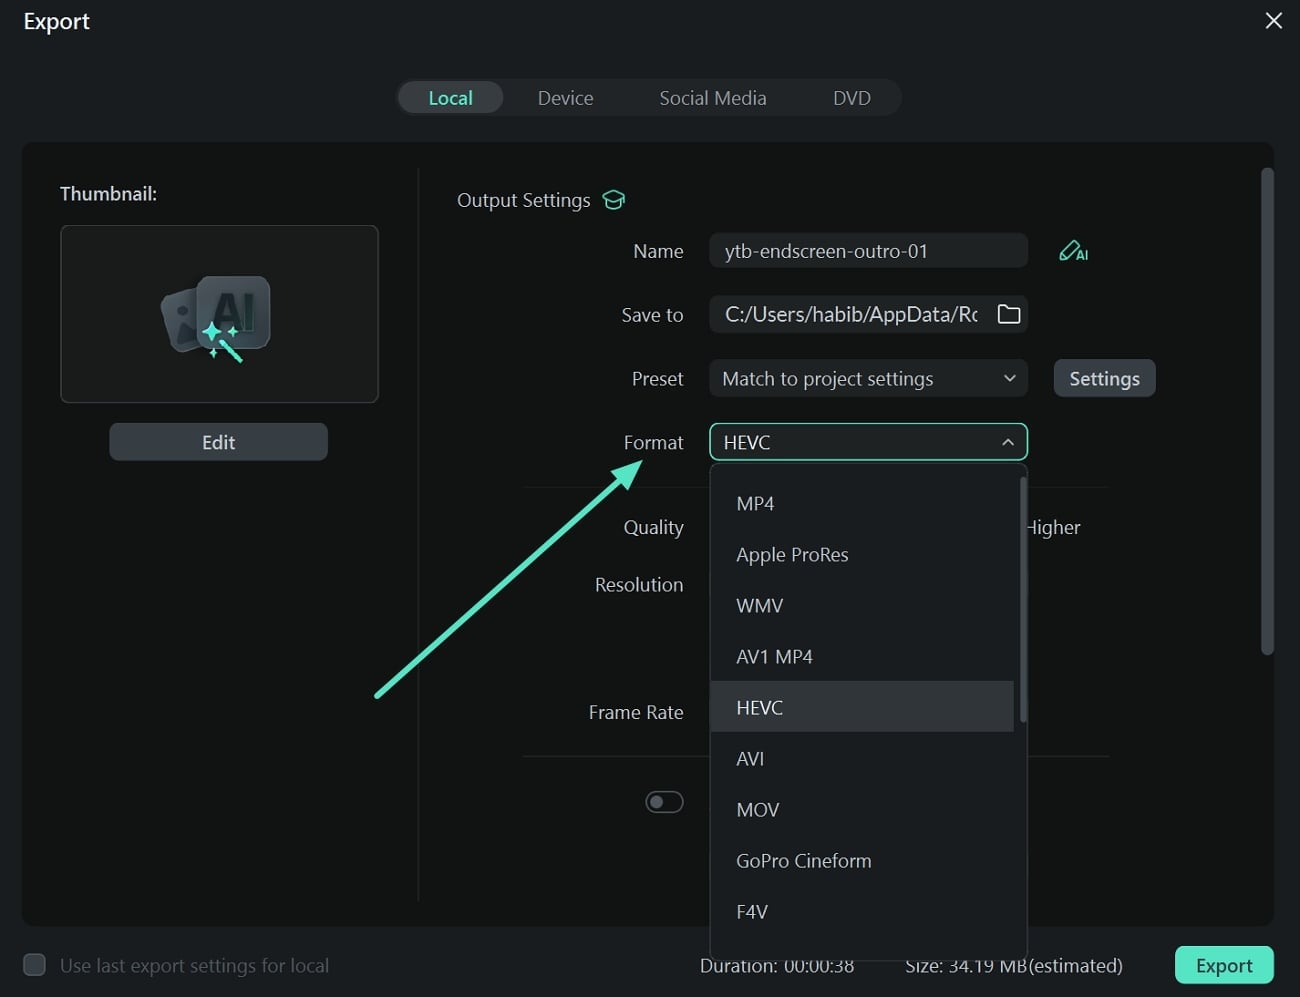Open the Save to folder browser icon
The height and width of the screenshot is (997, 1300).
1008,314
